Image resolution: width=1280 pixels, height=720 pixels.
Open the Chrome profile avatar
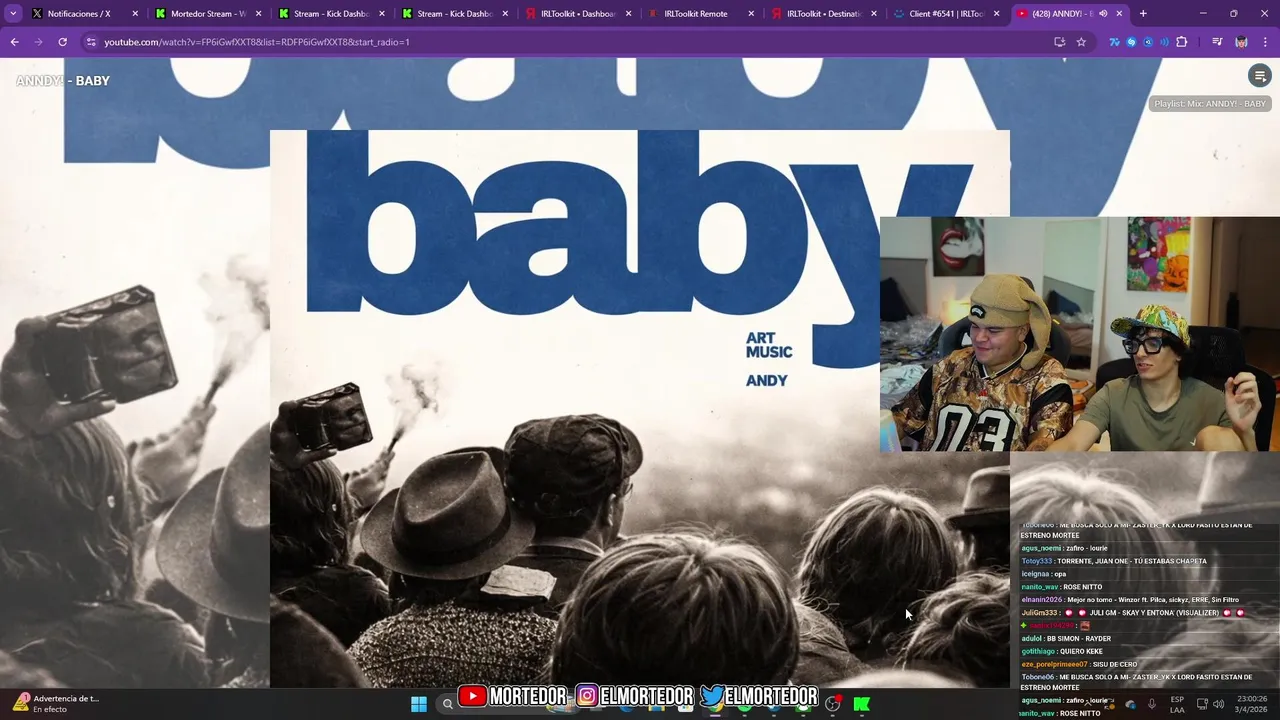tap(1241, 42)
